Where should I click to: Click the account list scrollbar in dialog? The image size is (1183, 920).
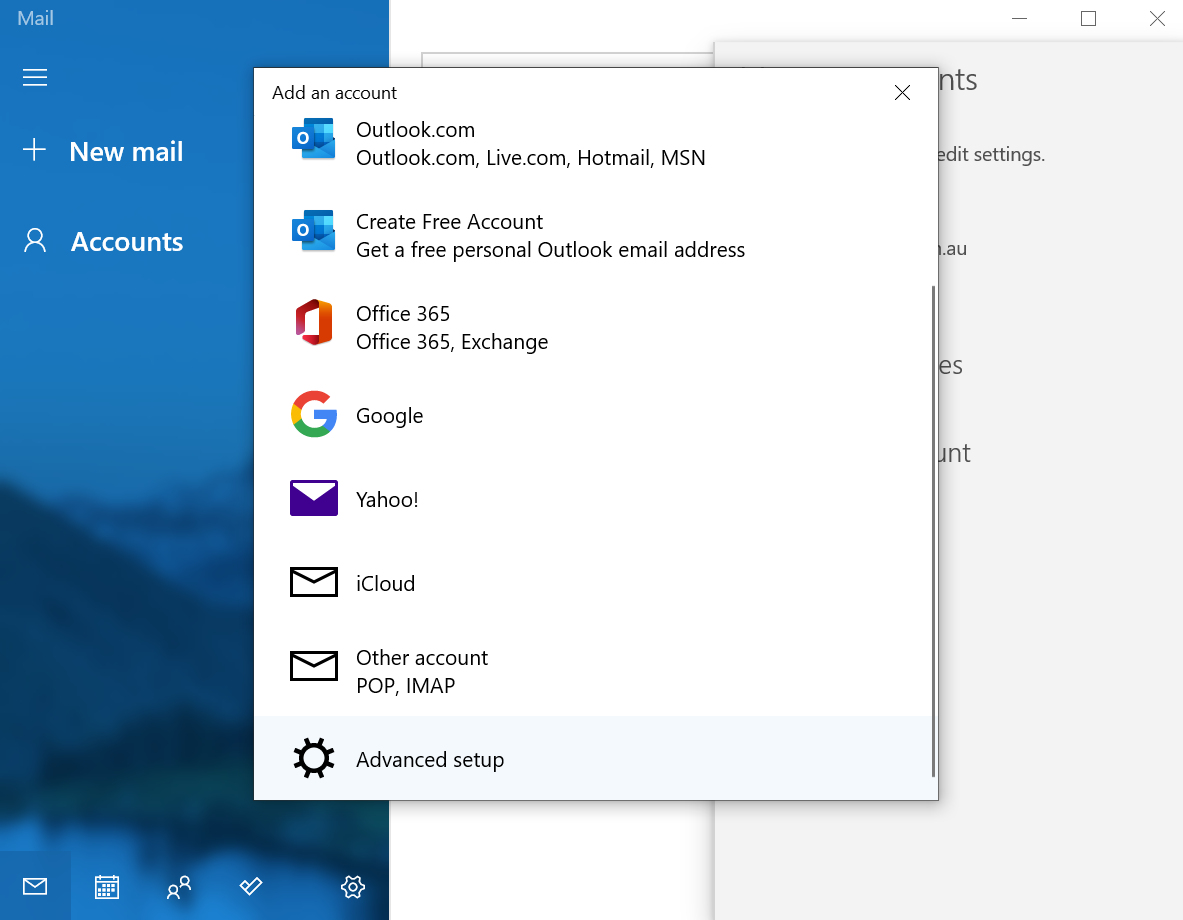[x=933, y=531]
